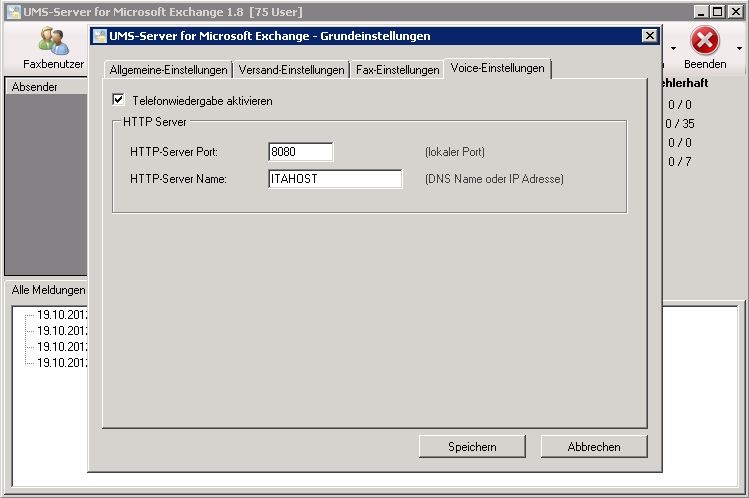749x498 pixels.
Task: Switch to Fax-Einstellungen tab
Action: click(397, 70)
